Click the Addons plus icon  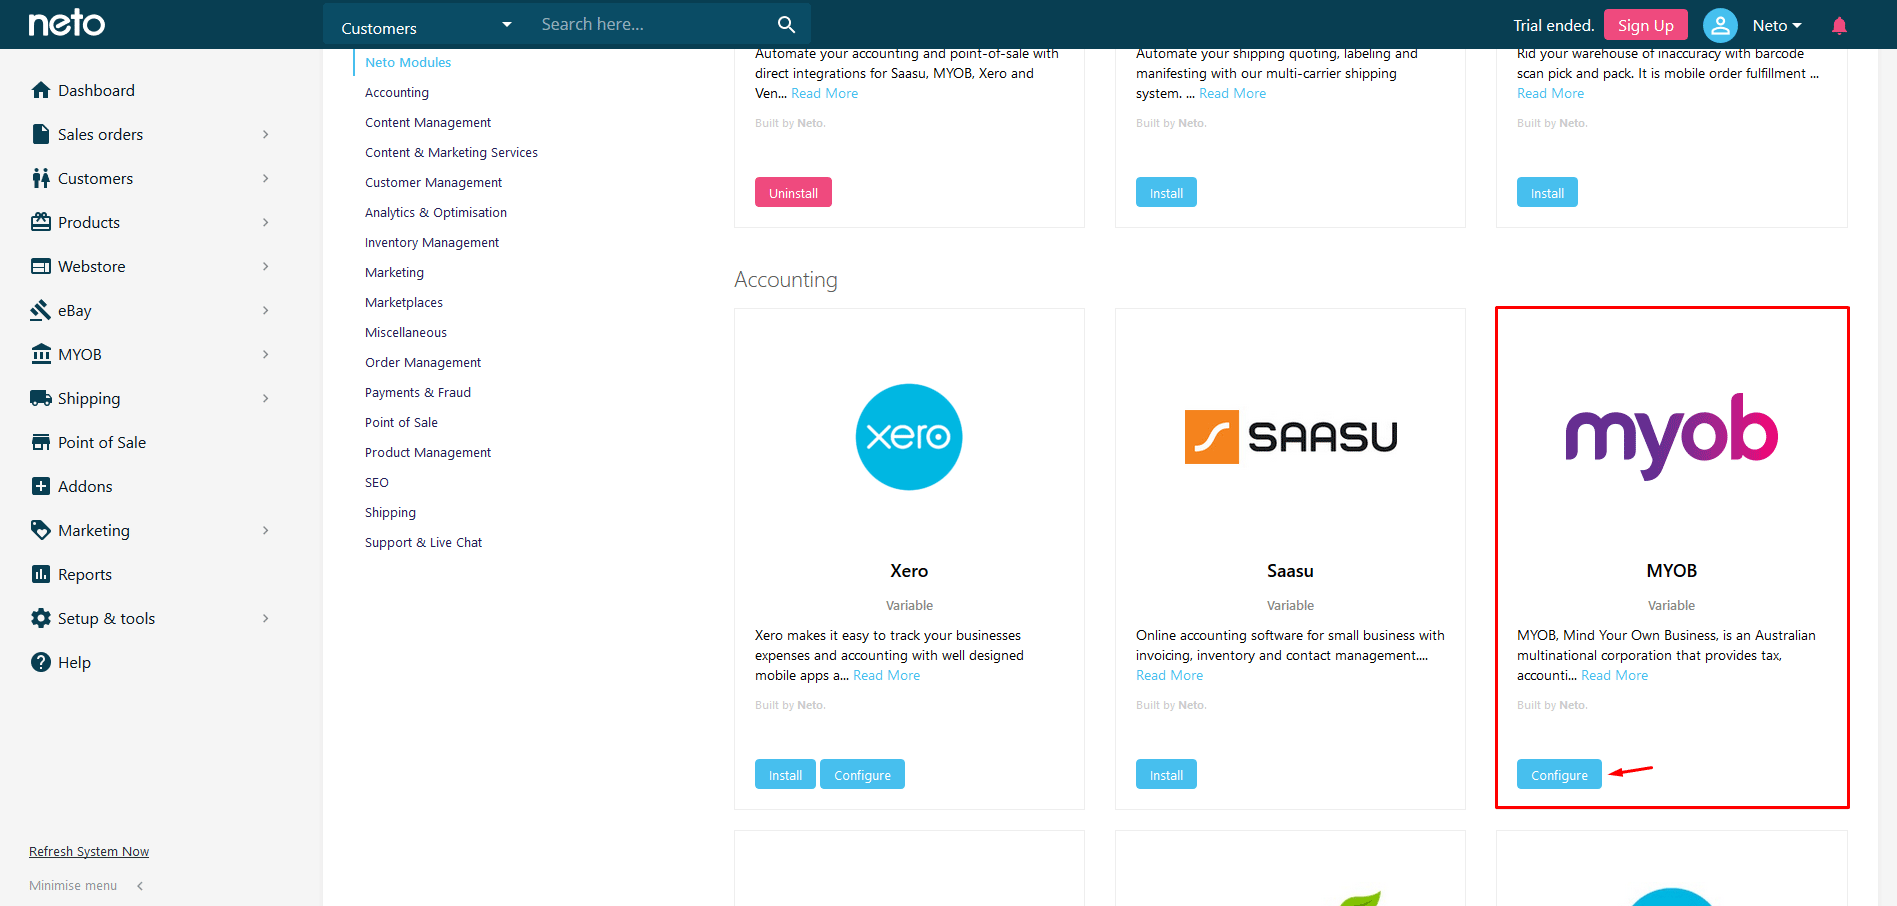(41, 486)
